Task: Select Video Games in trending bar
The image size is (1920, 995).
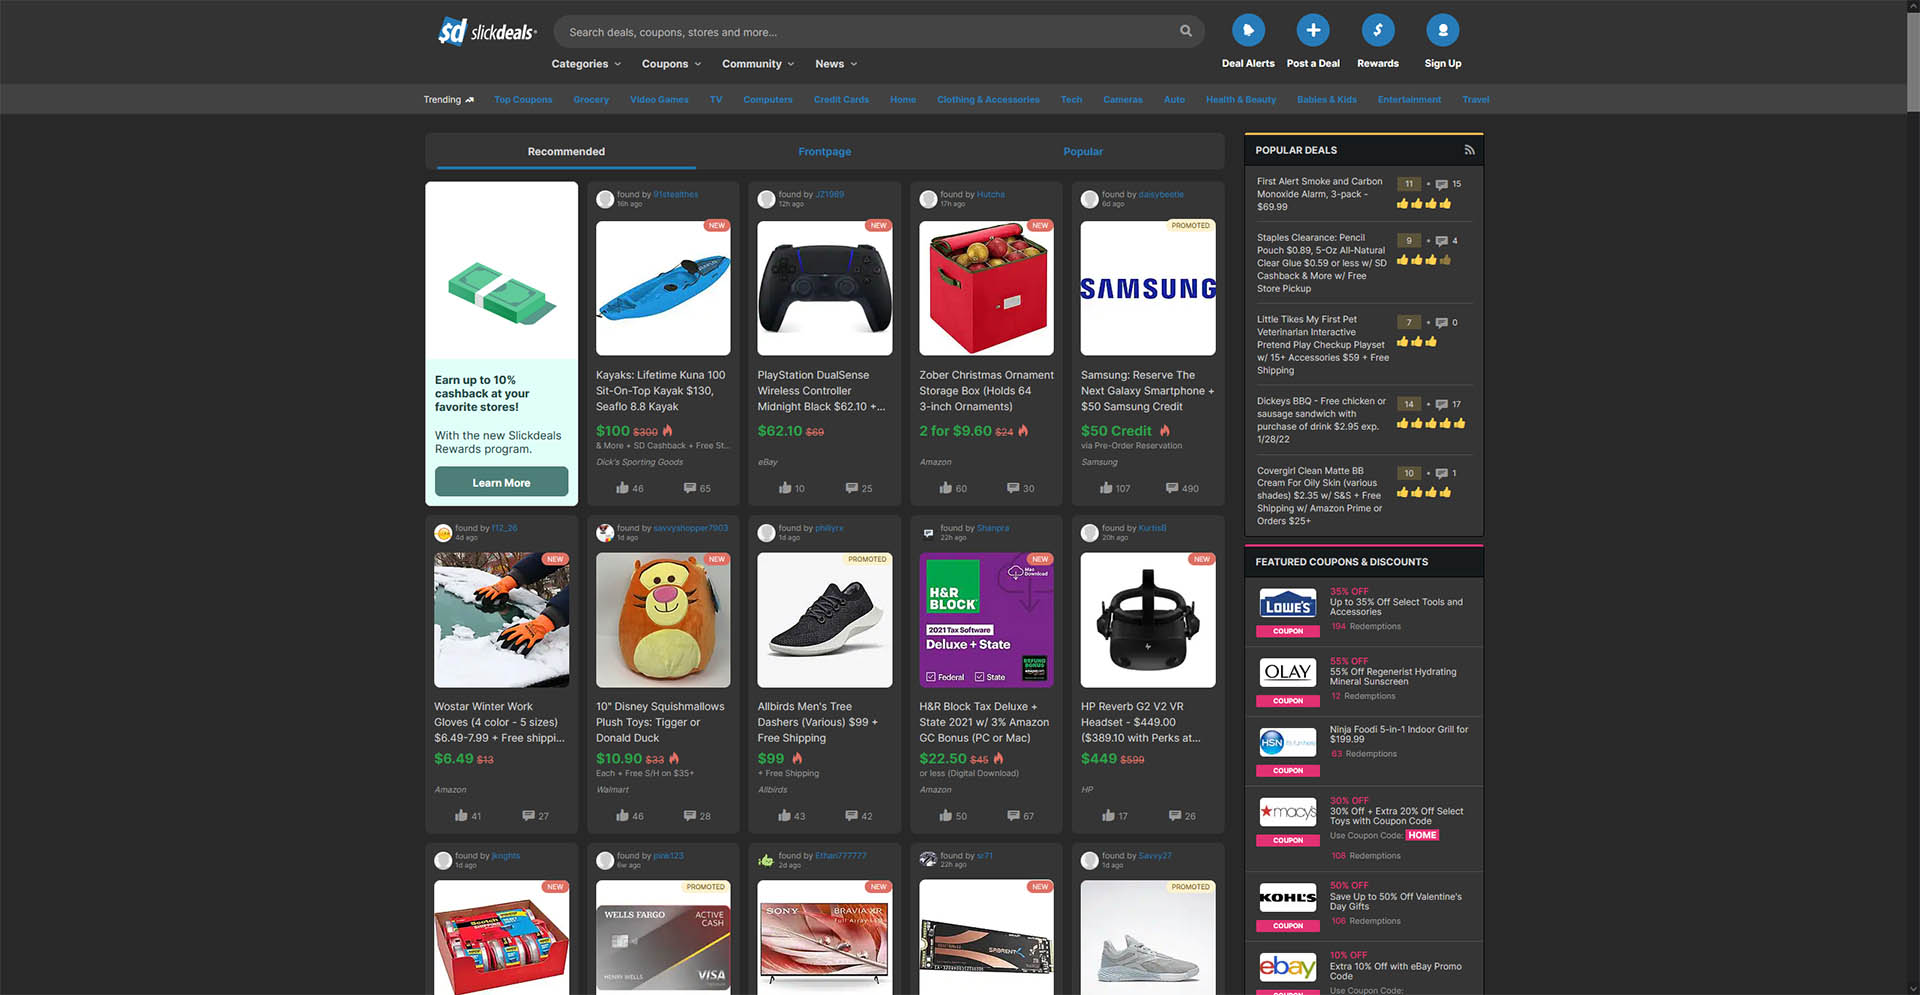Action: tap(659, 100)
